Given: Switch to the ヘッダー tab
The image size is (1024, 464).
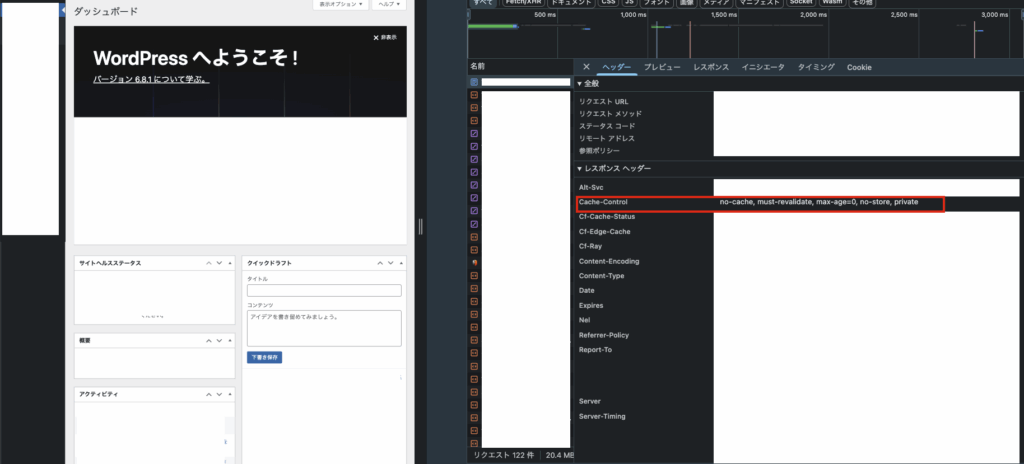Looking at the screenshot, I should coord(616,67).
